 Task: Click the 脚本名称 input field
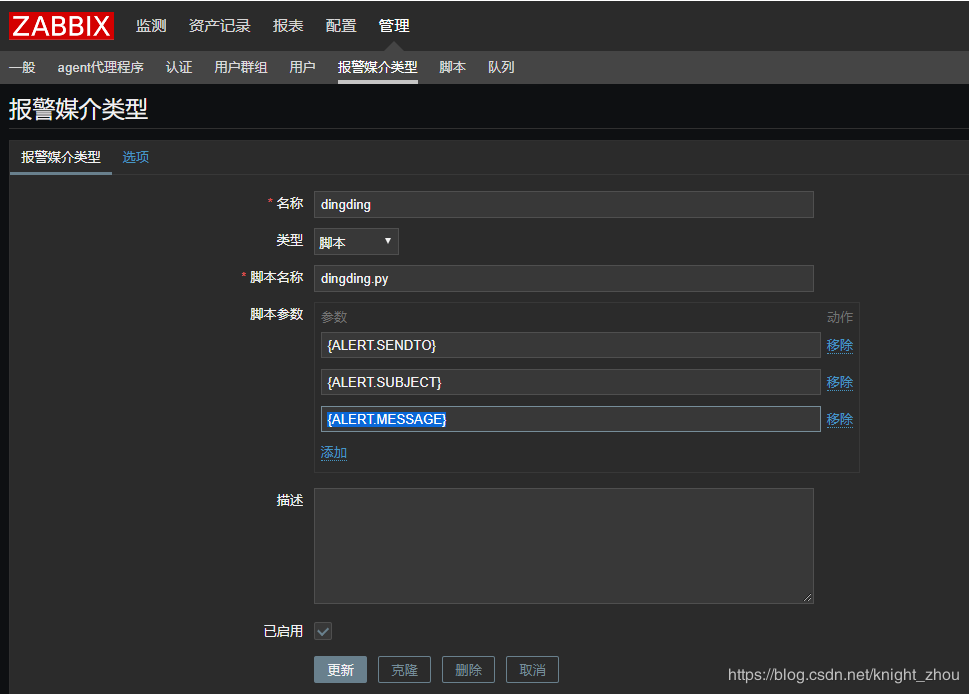tap(563, 278)
